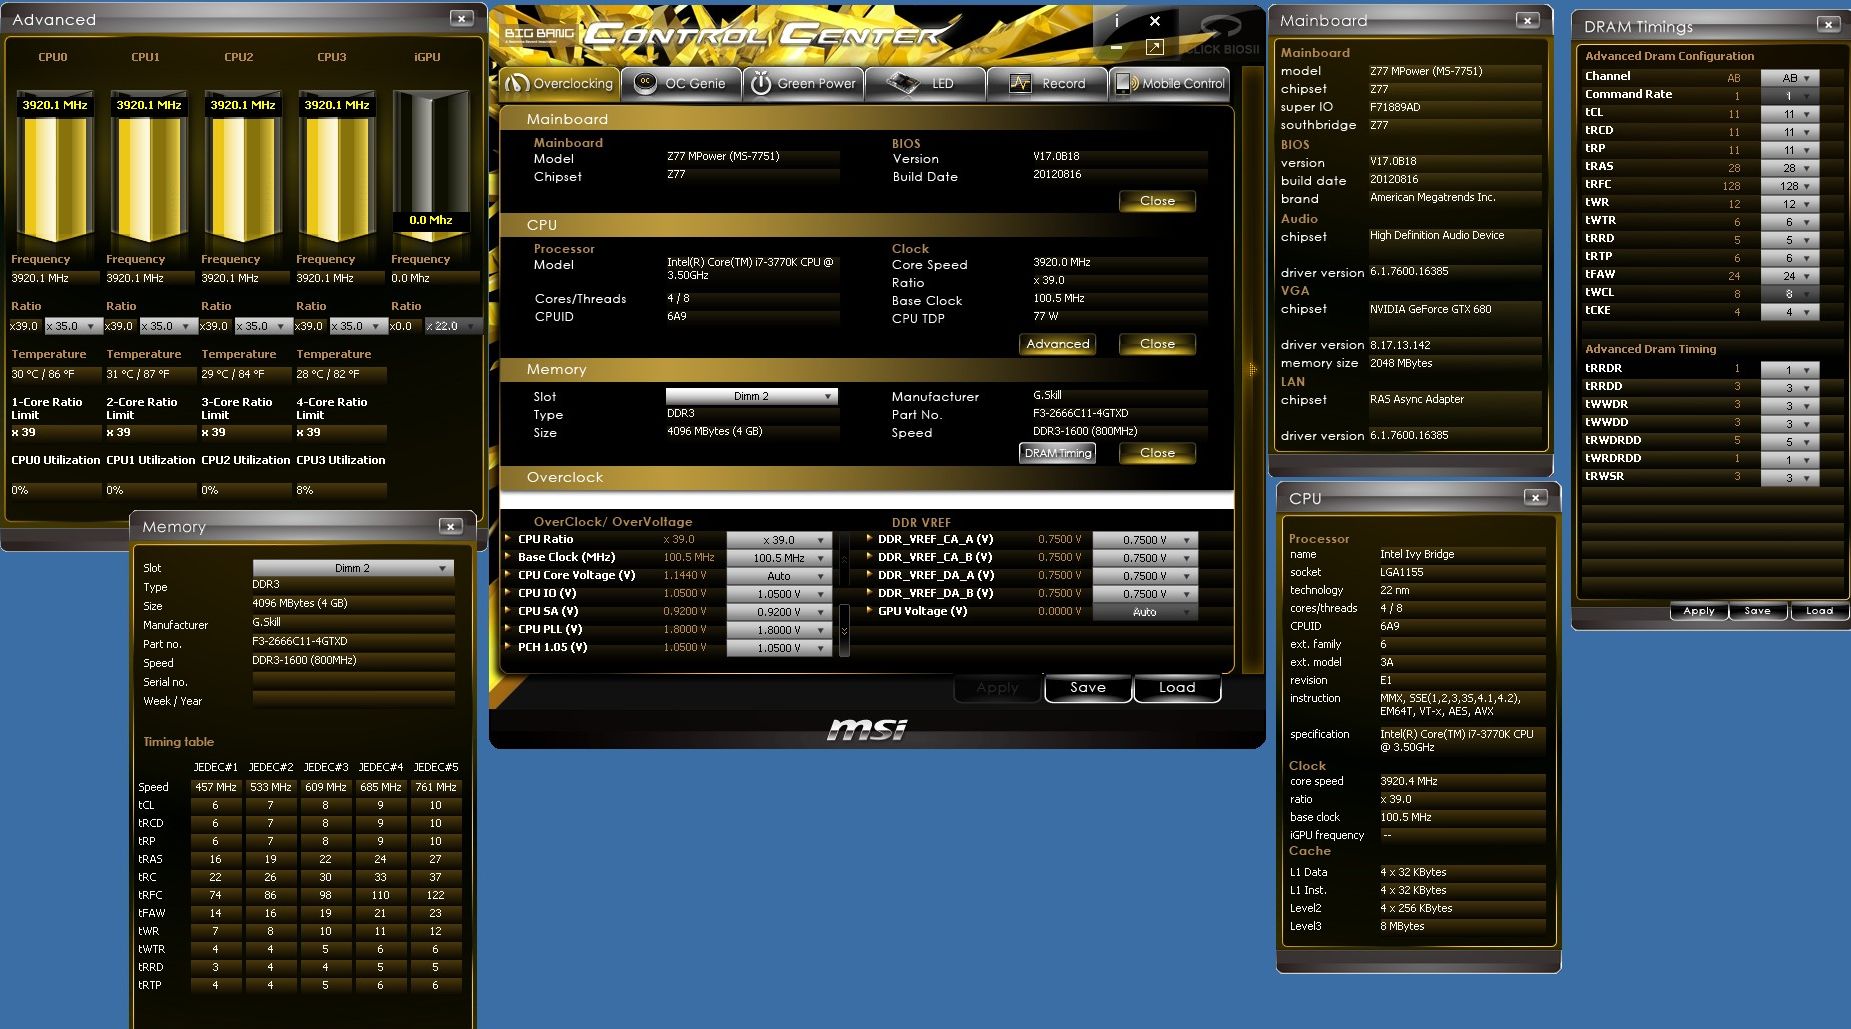
Task: Expand the CPU Core Voltage dropdown
Action: click(821, 576)
